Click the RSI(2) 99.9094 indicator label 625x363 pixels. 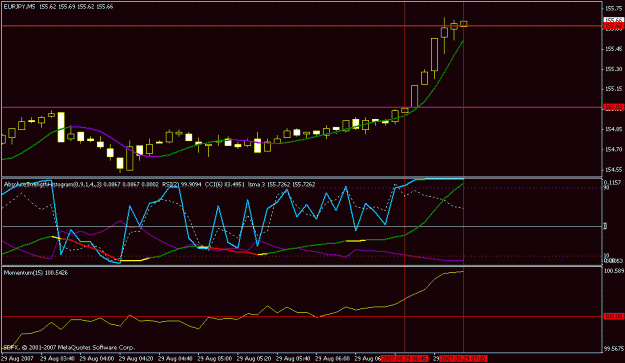[x=182, y=184]
